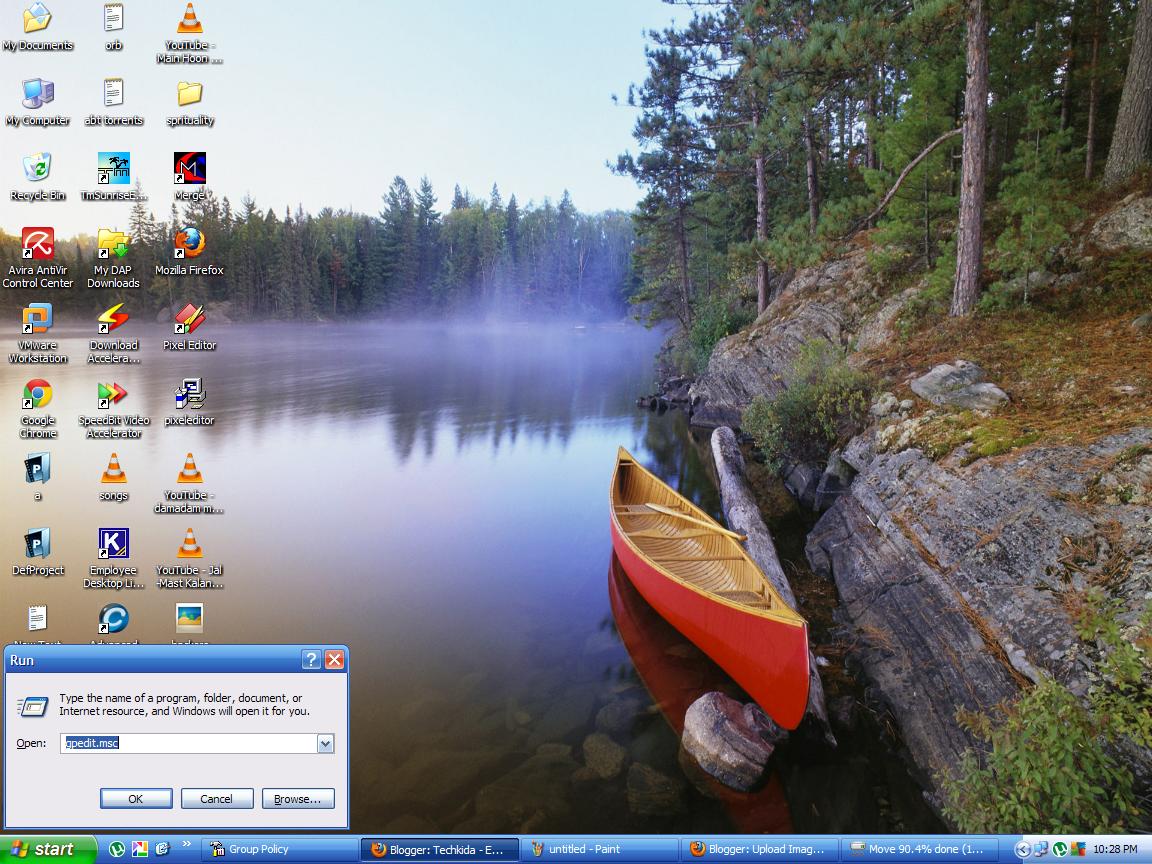Collapse the system tray hidden icons chevron
1152x864 pixels.
(1025, 850)
